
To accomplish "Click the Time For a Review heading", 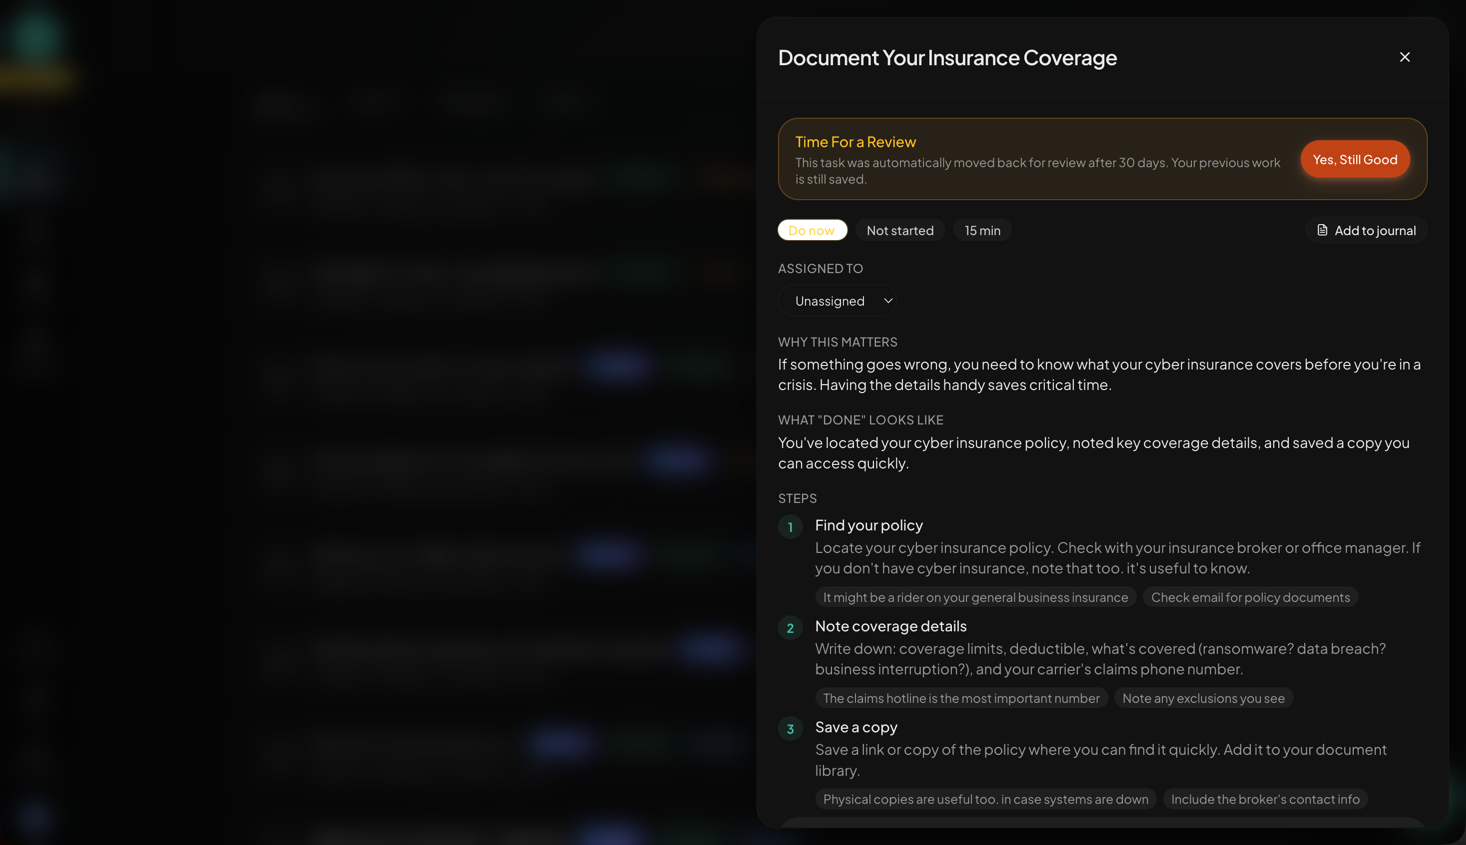I will click(x=855, y=142).
